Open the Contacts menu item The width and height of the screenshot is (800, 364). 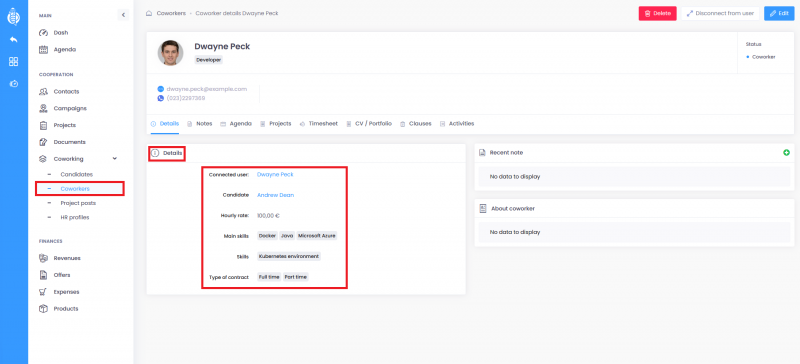click(66, 91)
